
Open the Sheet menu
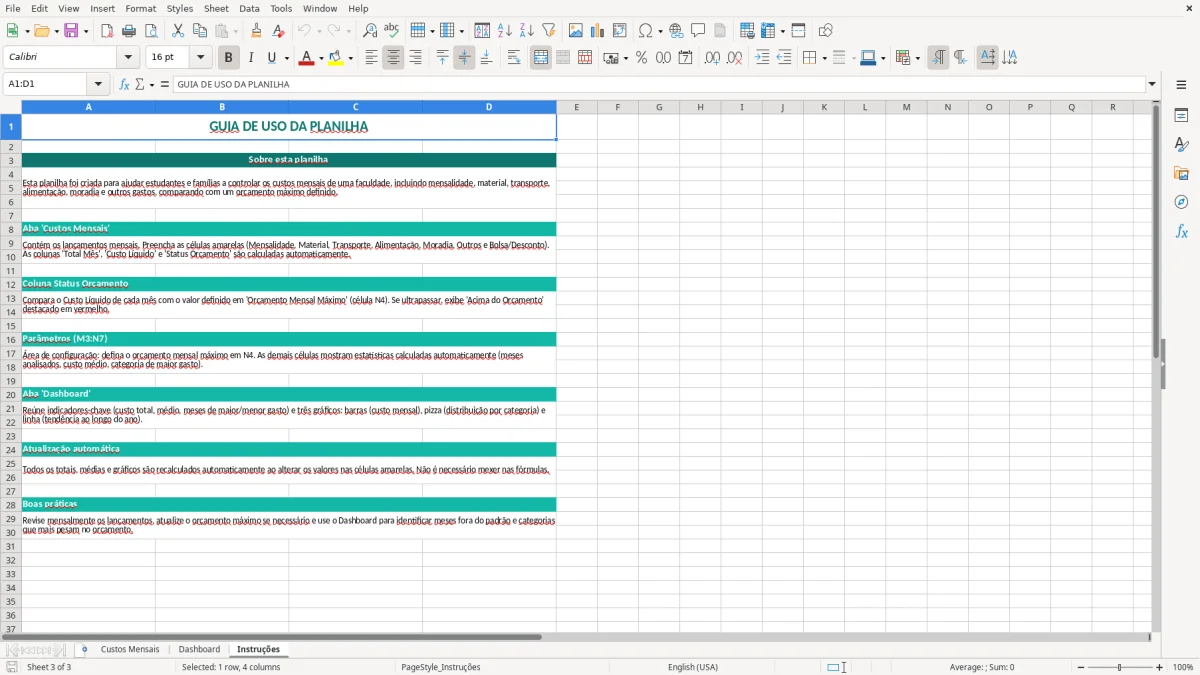tap(216, 8)
